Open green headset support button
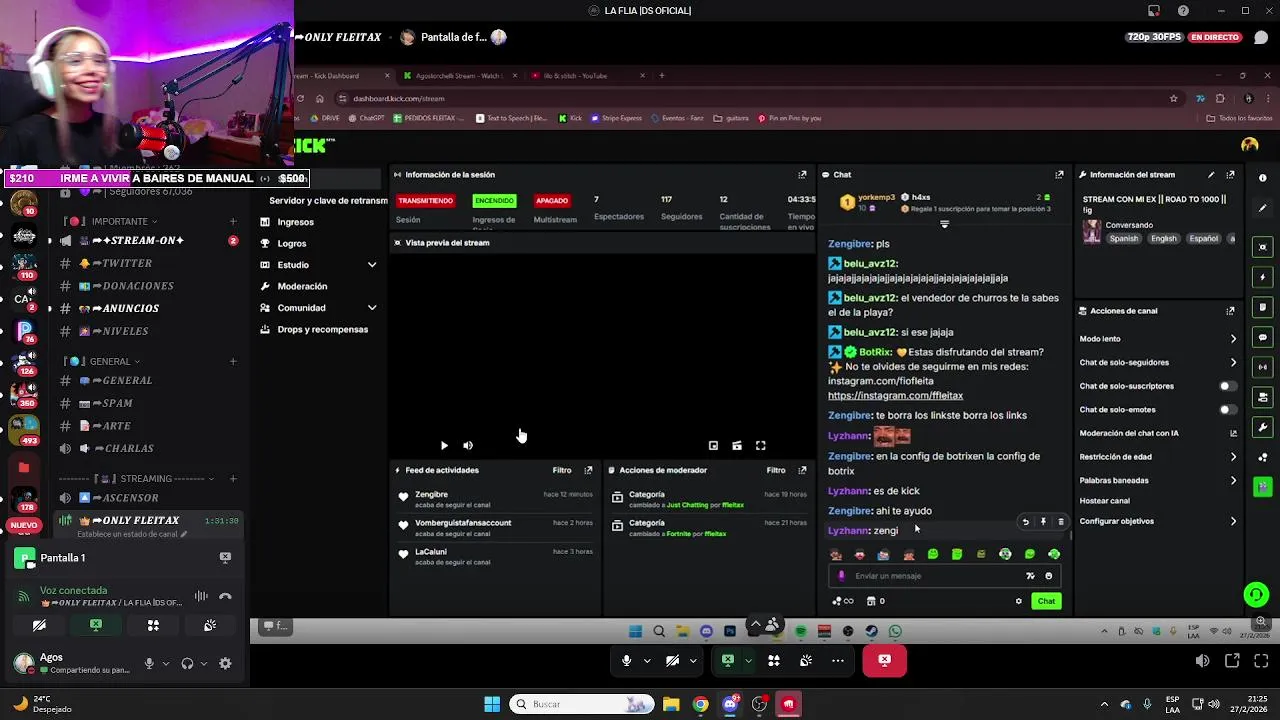The width and height of the screenshot is (1280, 720). (1256, 595)
